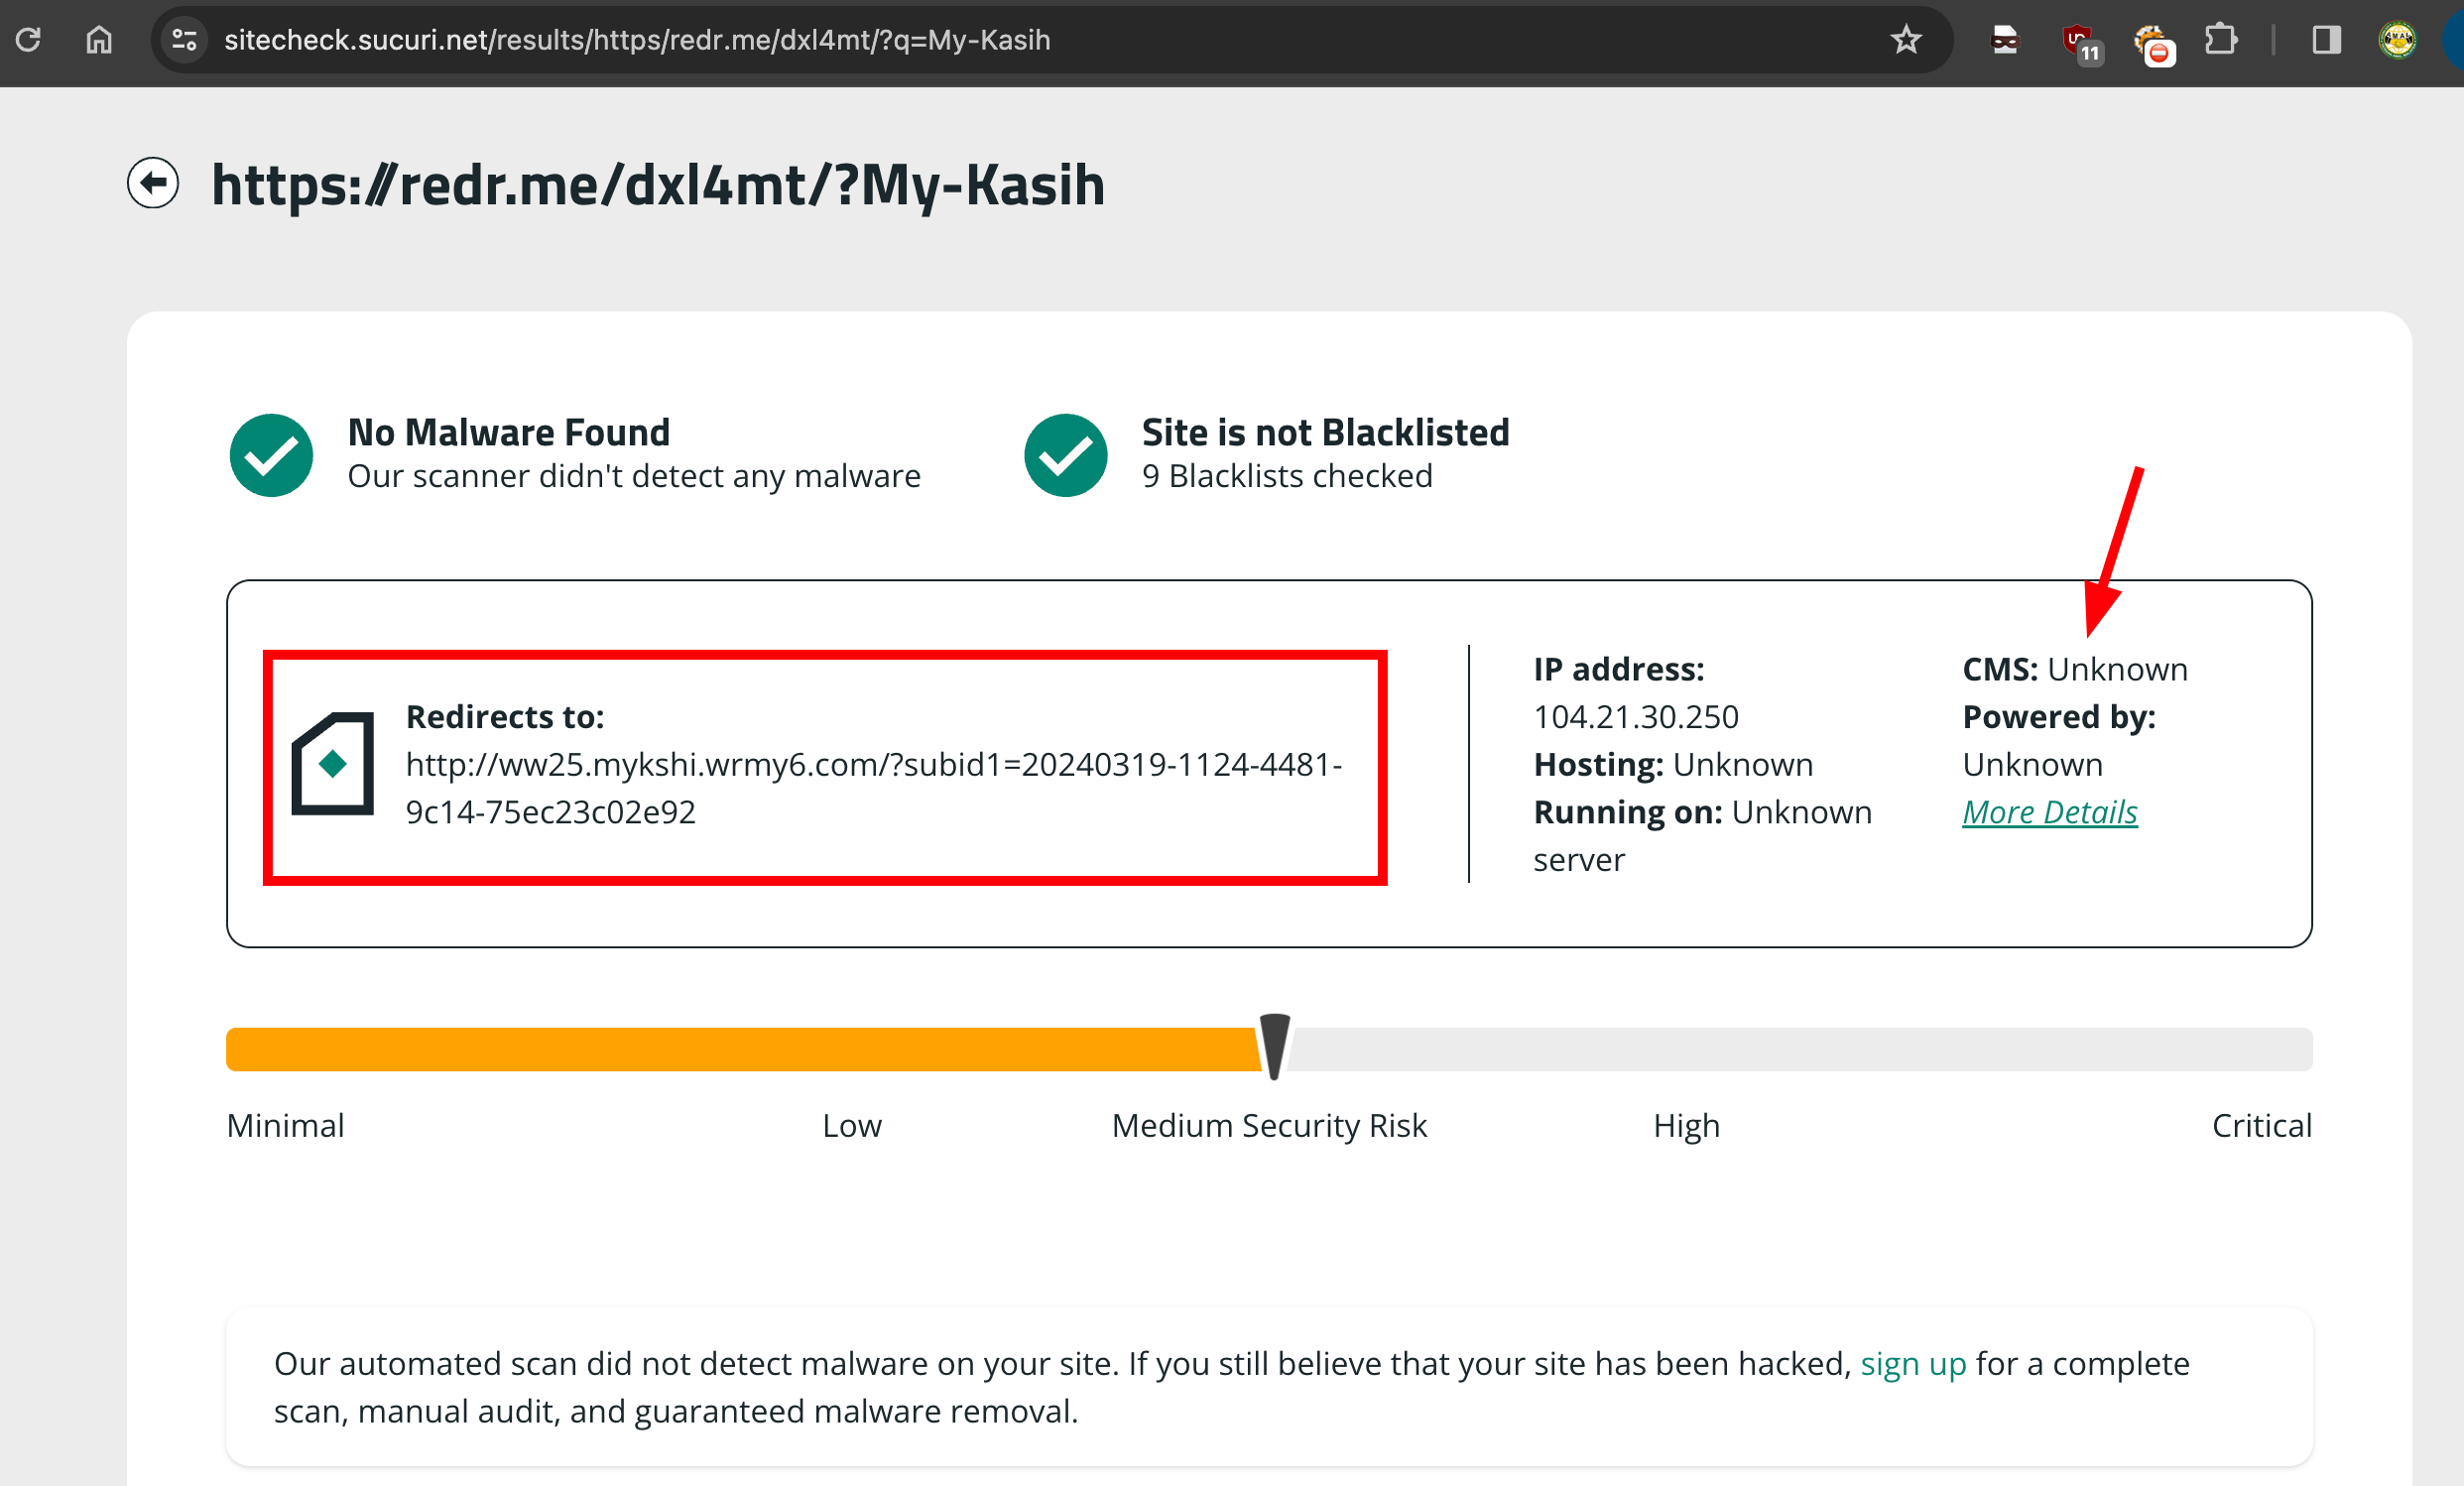
Task: Click the browser reload icon
Action: coord(29,40)
